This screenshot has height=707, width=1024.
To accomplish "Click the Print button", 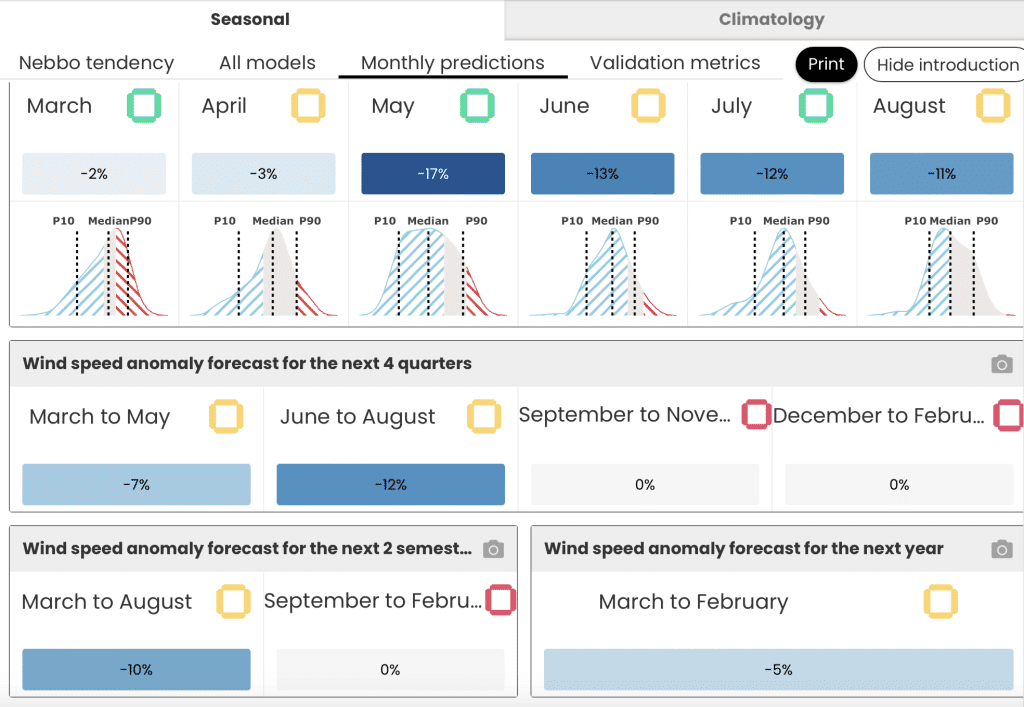I will (x=826, y=64).
